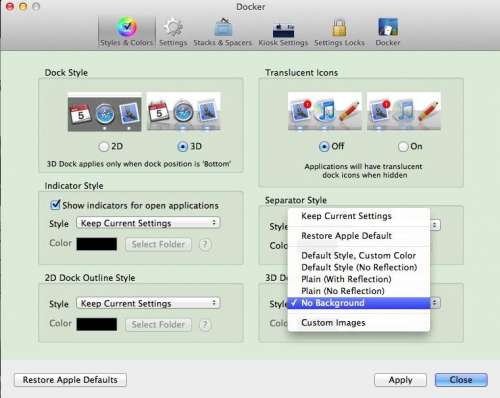Choose Plain (With Reflection) option
The height and width of the screenshot is (398, 500).
359,279
